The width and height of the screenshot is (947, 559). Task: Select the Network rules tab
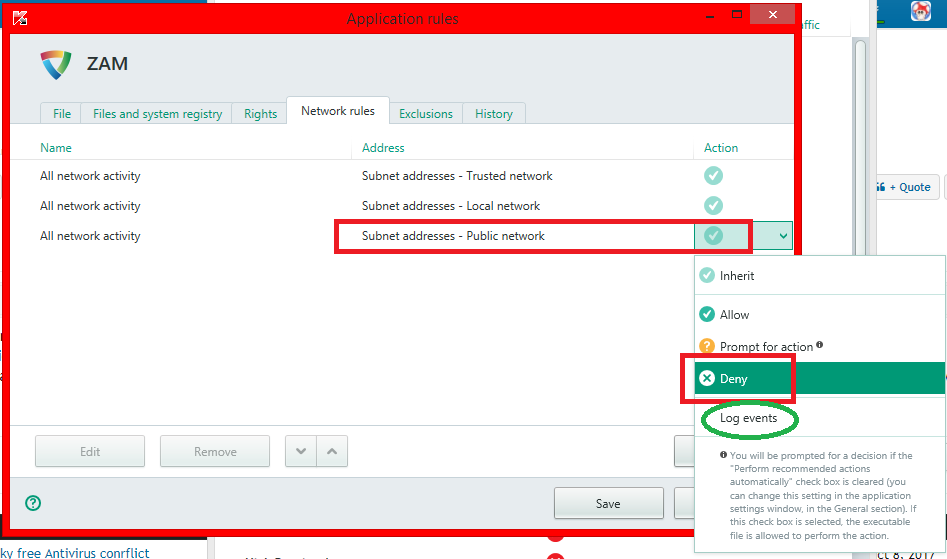click(x=338, y=111)
